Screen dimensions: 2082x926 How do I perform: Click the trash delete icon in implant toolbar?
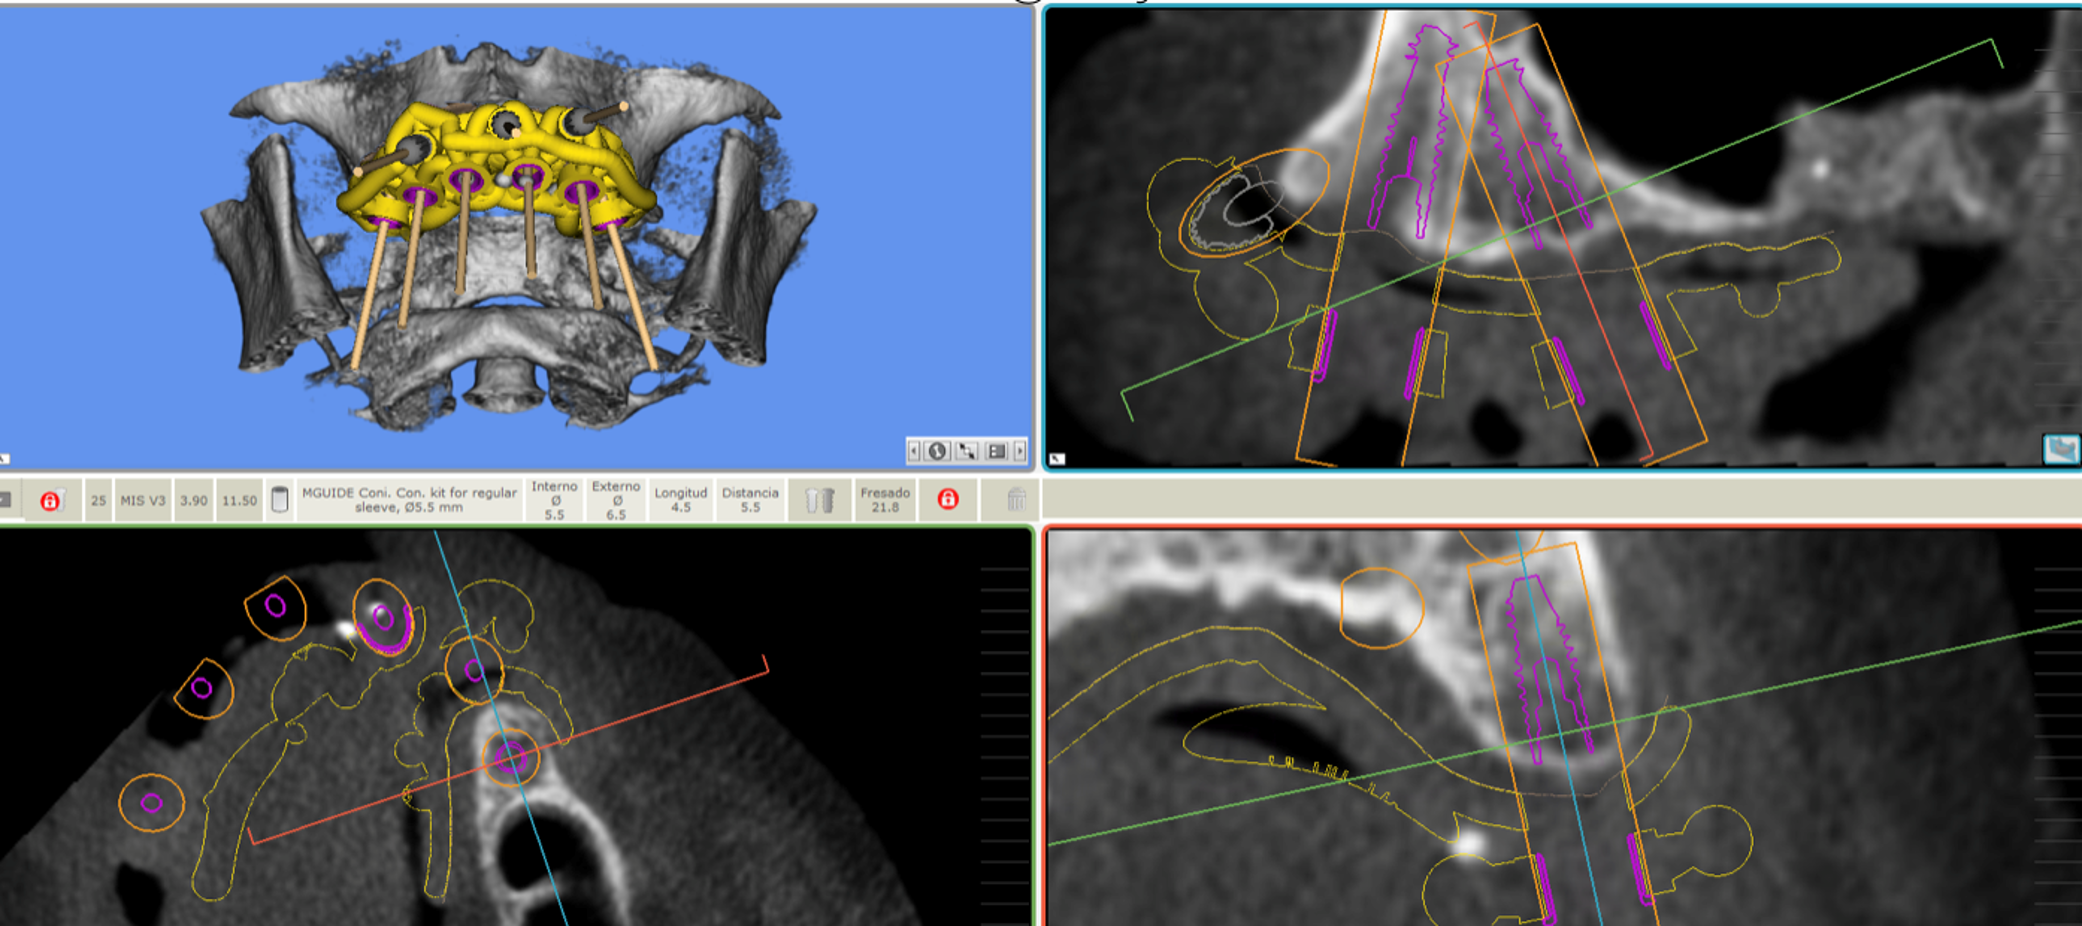[x=1016, y=499]
